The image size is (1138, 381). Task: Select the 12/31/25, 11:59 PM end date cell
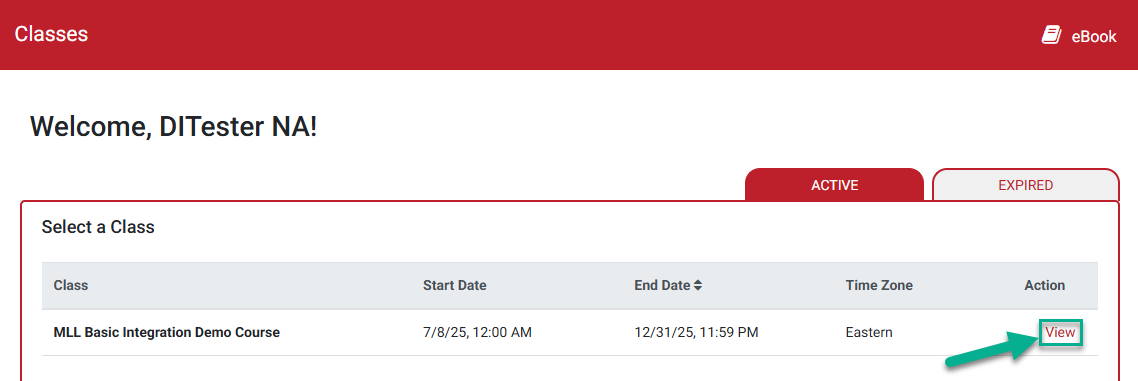coord(697,332)
